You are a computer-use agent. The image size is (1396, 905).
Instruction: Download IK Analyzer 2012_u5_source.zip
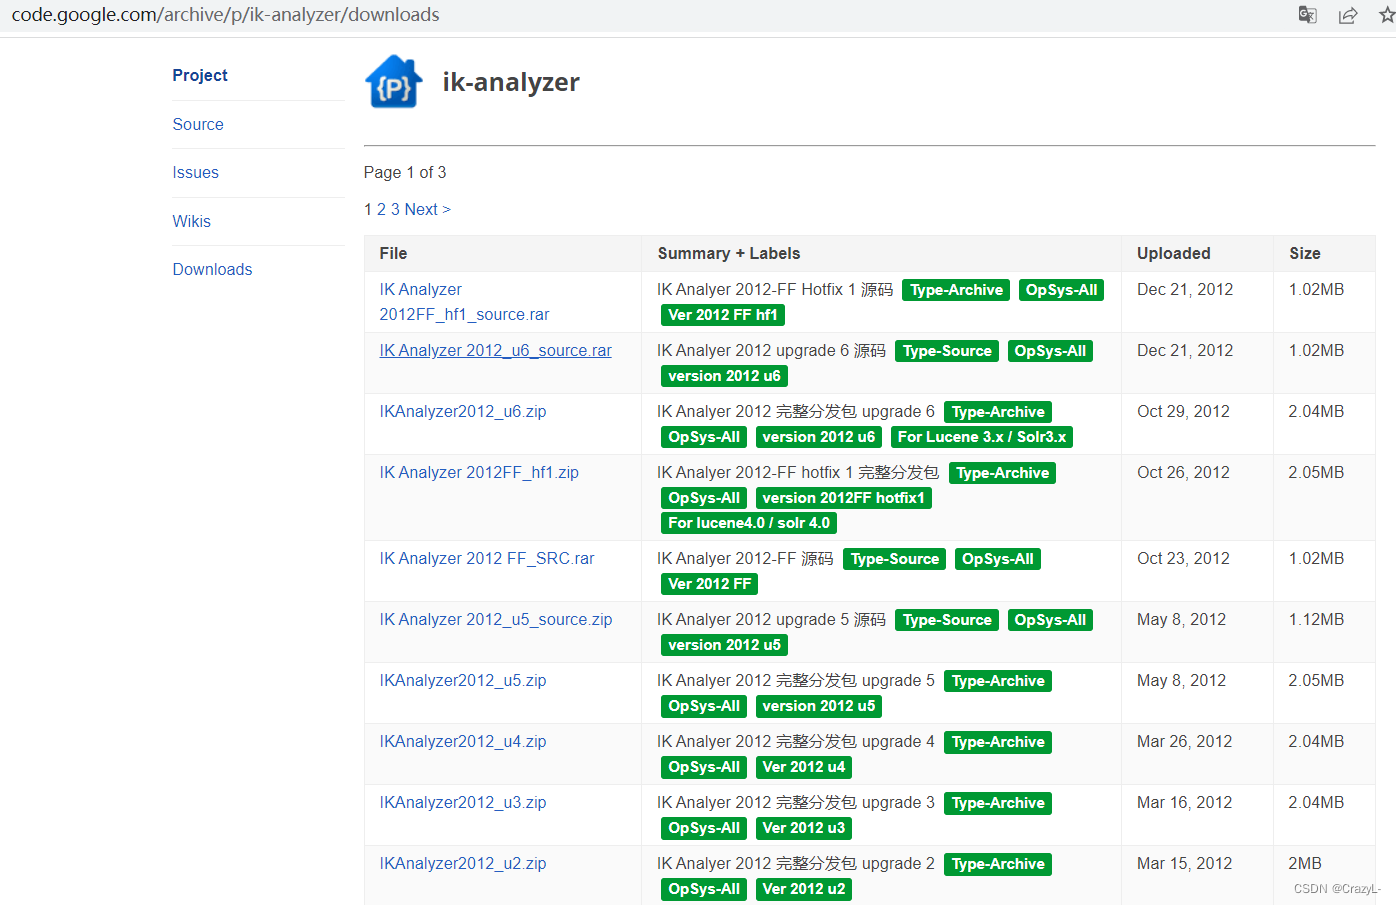(x=496, y=619)
